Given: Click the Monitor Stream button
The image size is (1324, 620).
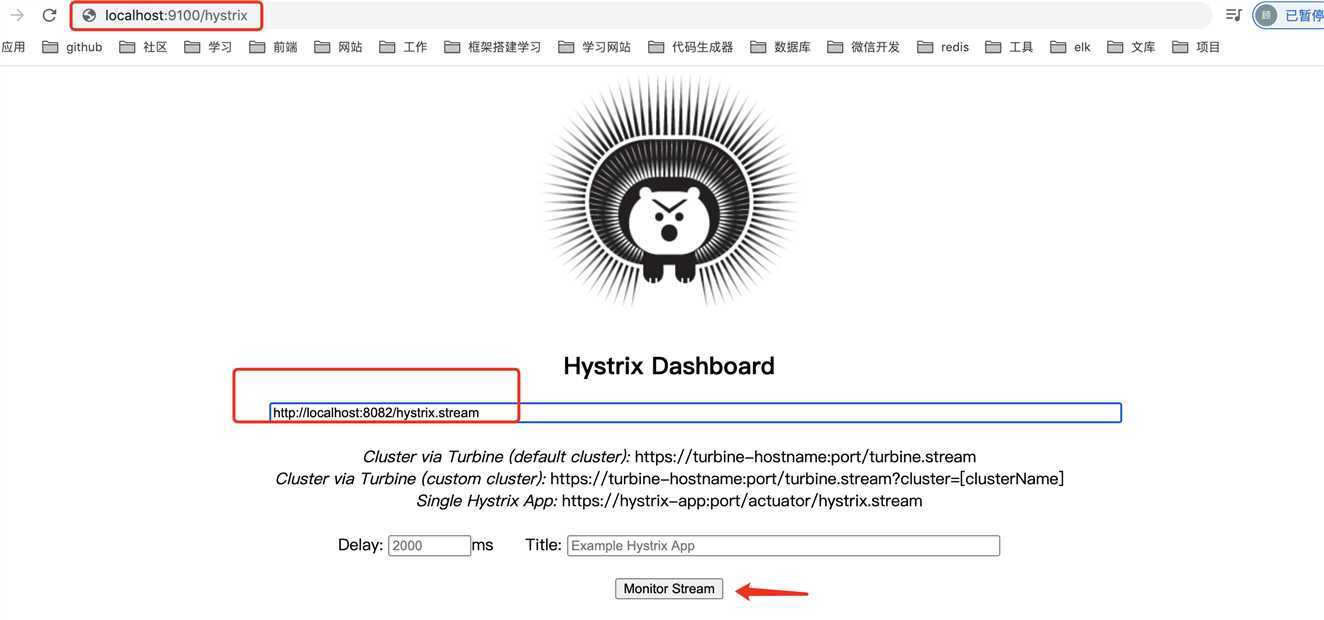Looking at the screenshot, I should tap(669, 589).
